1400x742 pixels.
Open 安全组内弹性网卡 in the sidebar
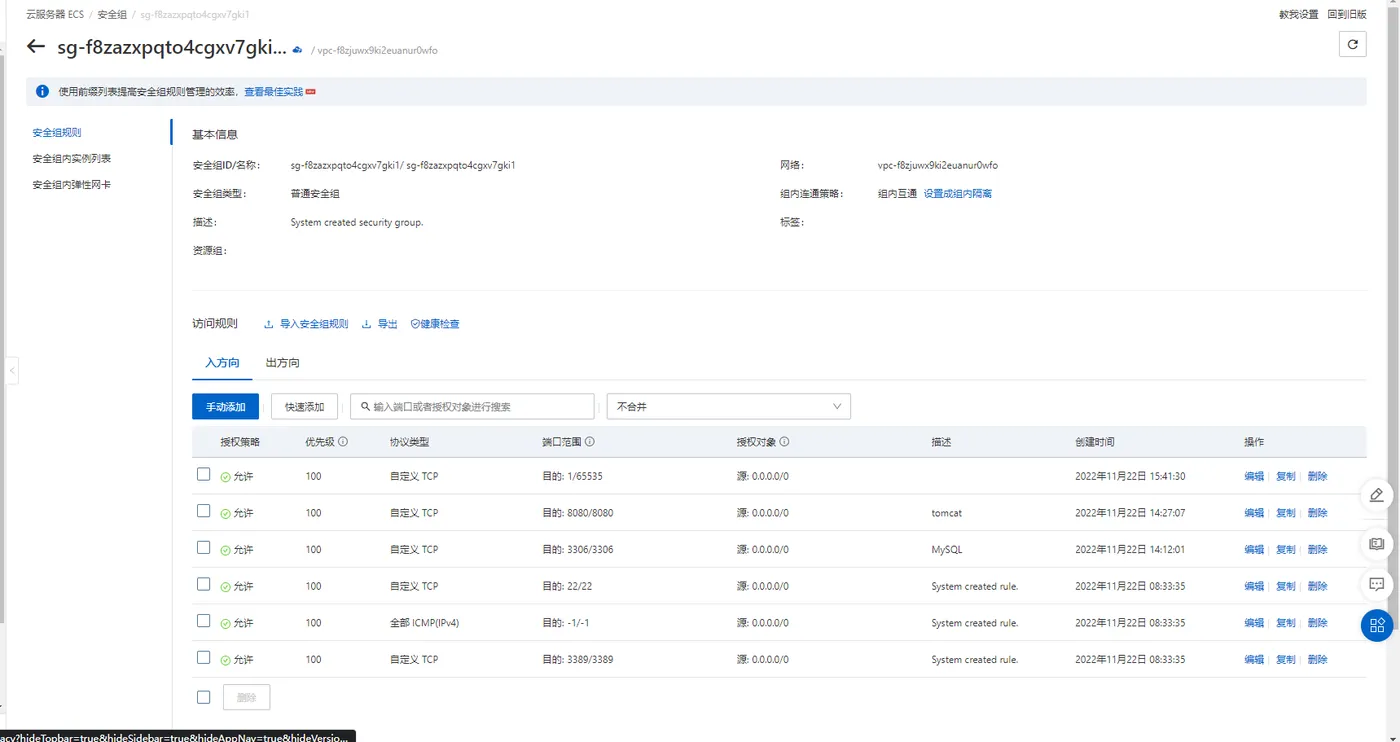pos(71,185)
